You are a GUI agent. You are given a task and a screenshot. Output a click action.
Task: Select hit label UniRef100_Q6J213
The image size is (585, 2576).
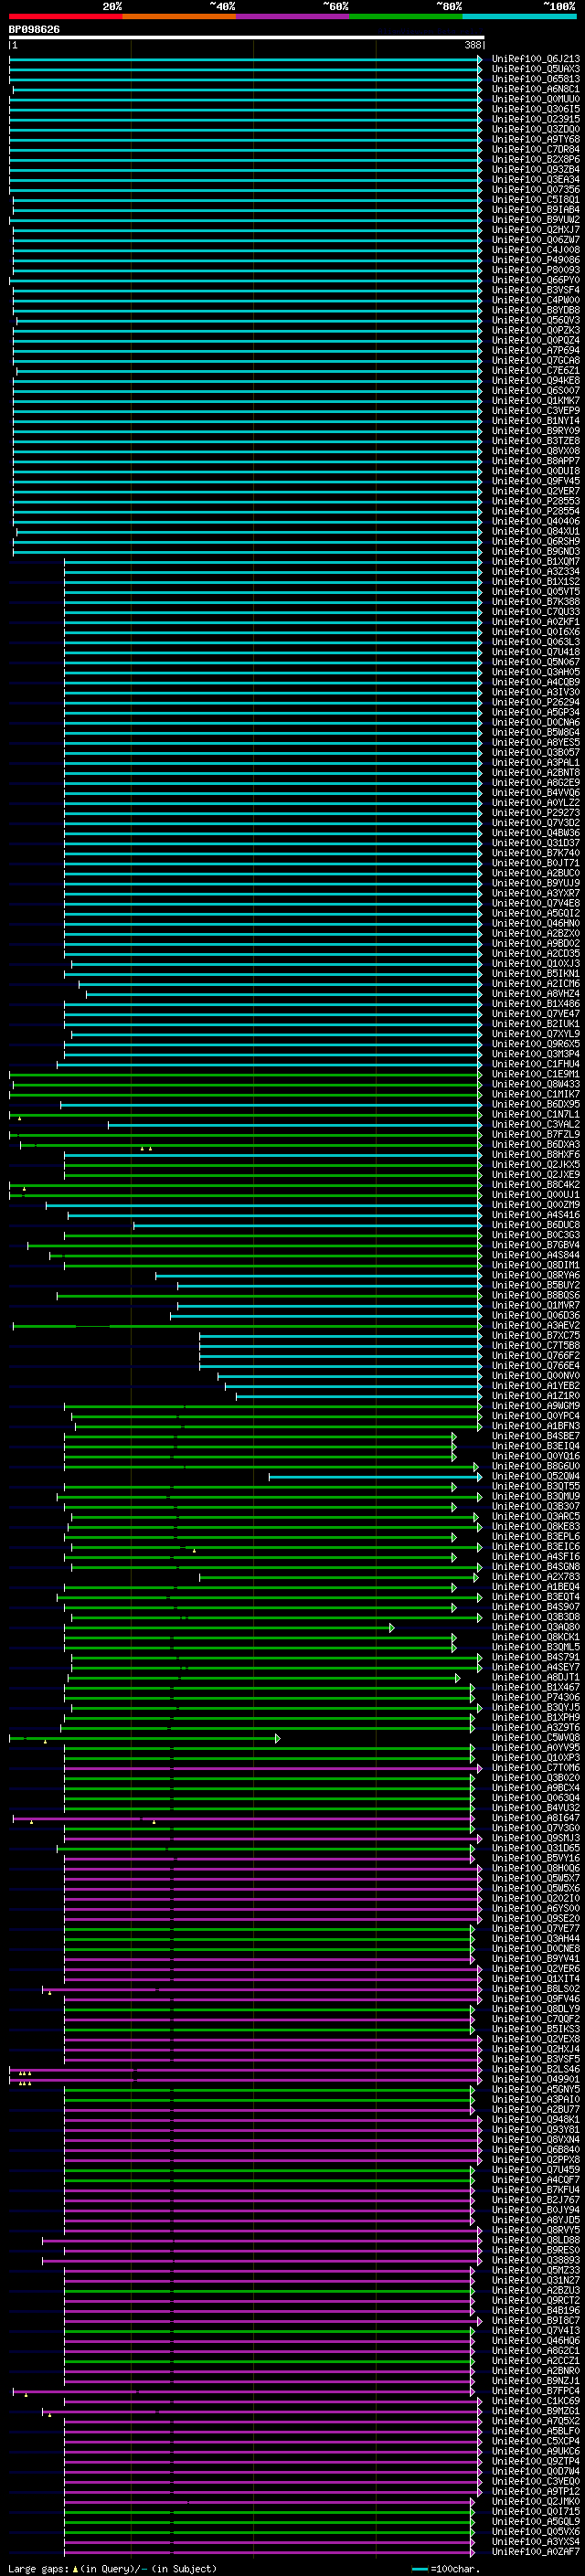(536, 59)
